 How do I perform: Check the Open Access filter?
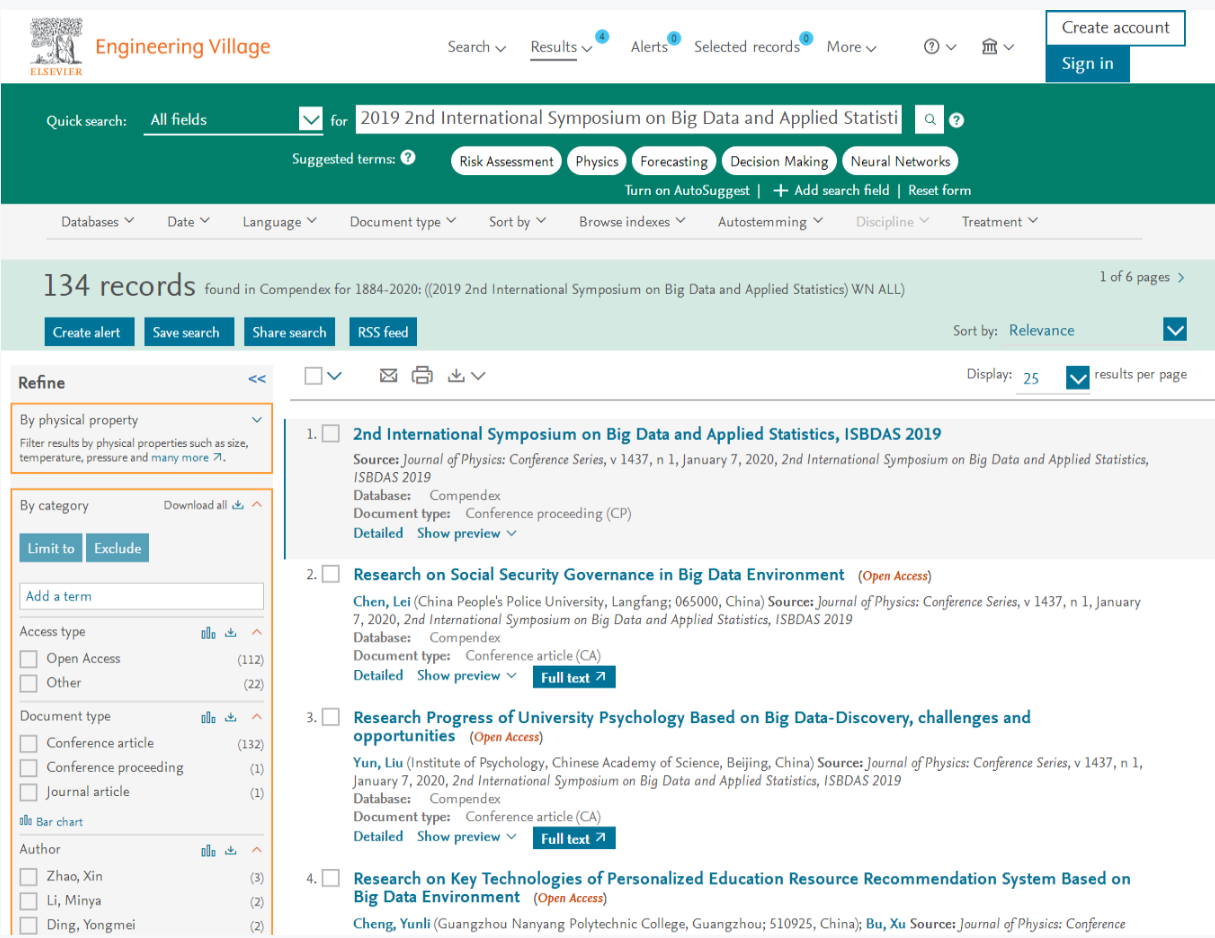click(29, 659)
